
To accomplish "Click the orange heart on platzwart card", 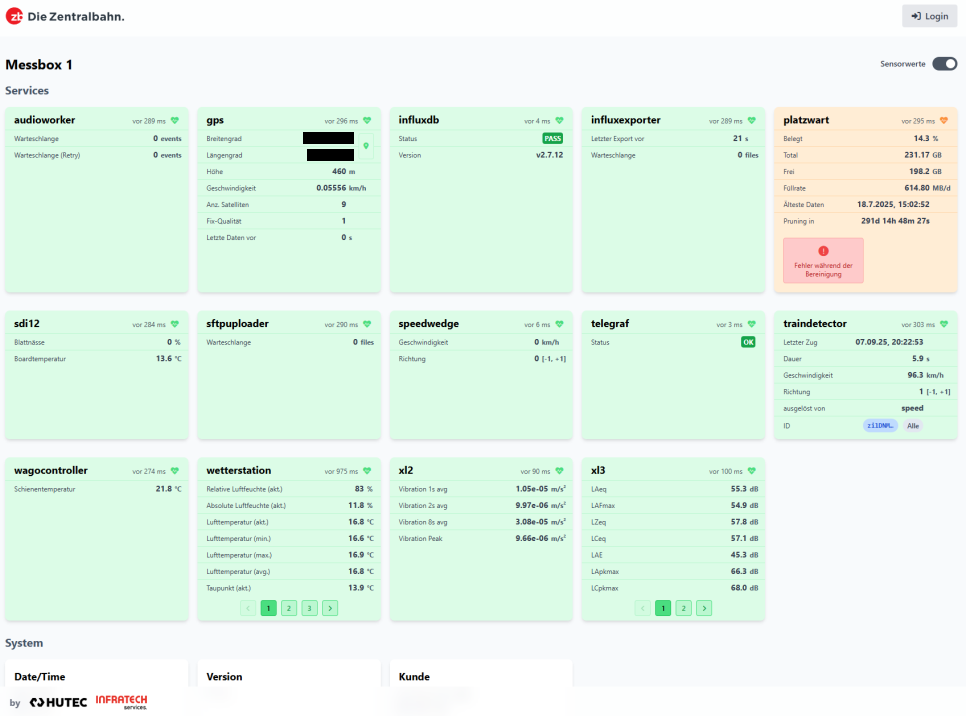I will [943, 121].
